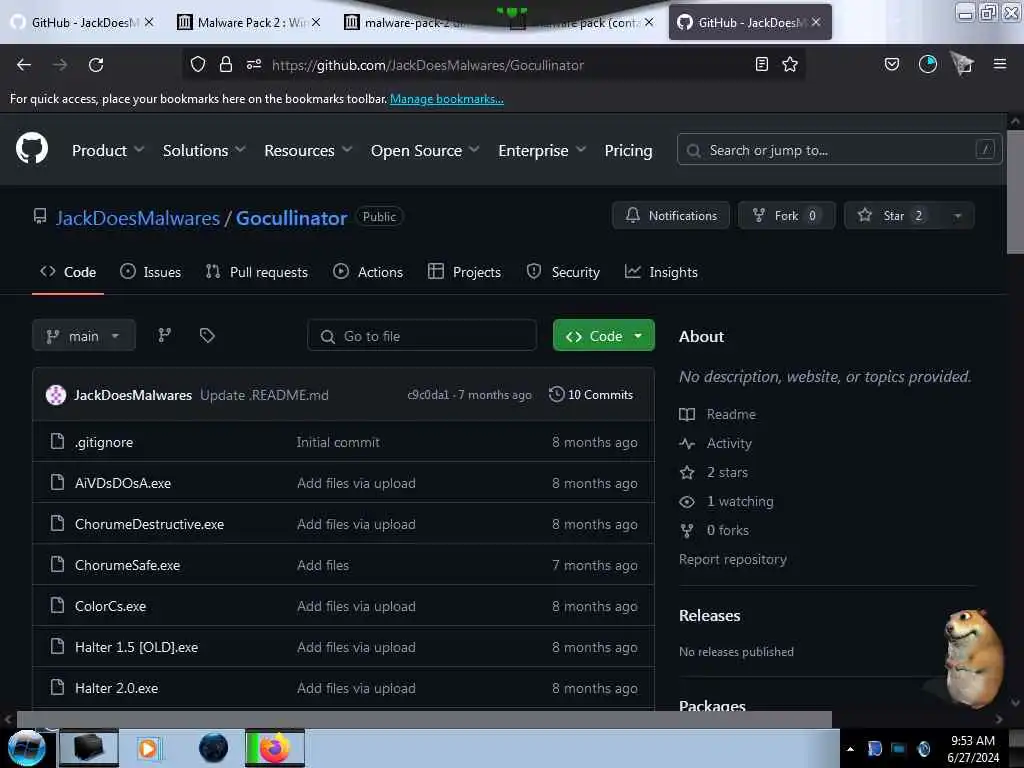The width and height of the screenshot is (1024, 768).
Task: Click the Search or jump to field
Action: 839,150
